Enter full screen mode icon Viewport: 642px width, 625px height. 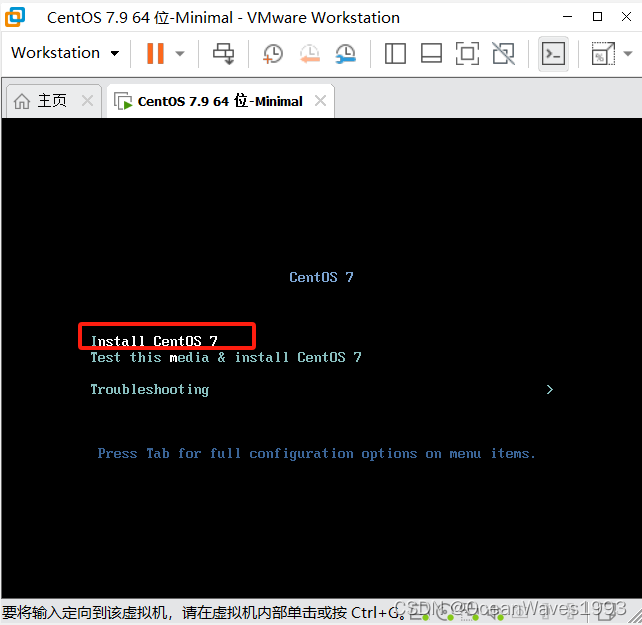(x=467, y=54)
